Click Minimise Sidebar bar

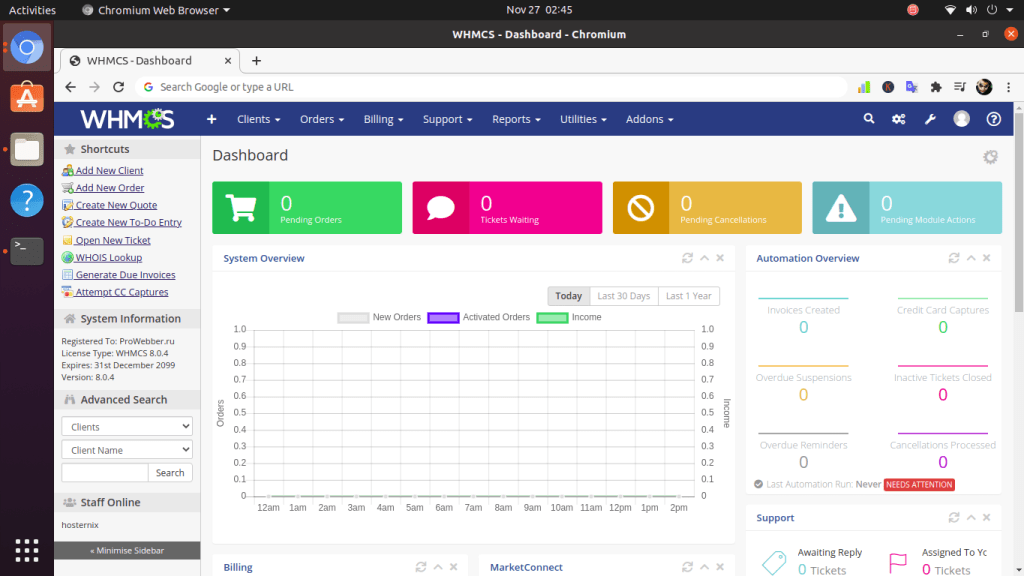click(127, 551)
